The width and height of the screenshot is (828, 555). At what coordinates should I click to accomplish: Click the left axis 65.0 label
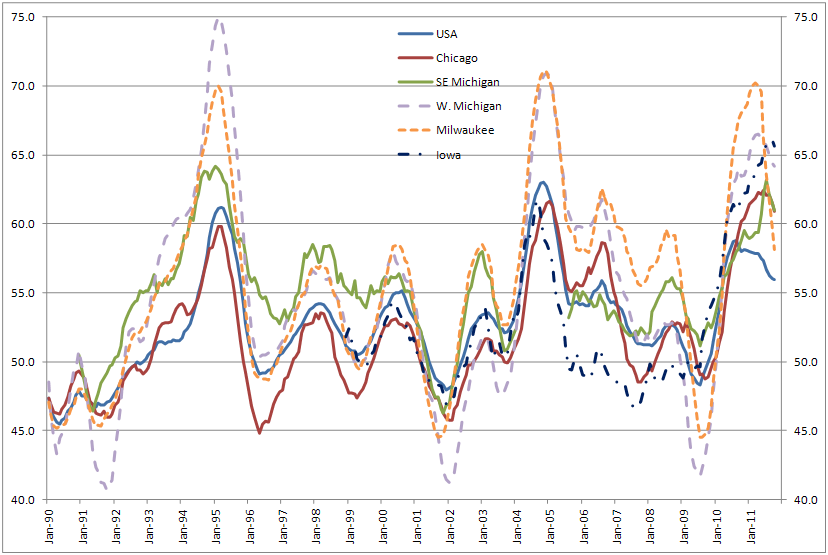pos(23,155)
